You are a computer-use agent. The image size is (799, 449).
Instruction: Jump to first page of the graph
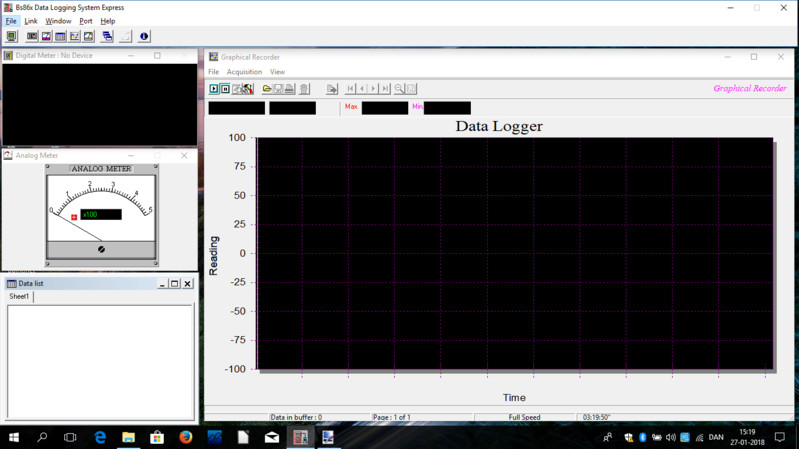(x=351, y=89)
